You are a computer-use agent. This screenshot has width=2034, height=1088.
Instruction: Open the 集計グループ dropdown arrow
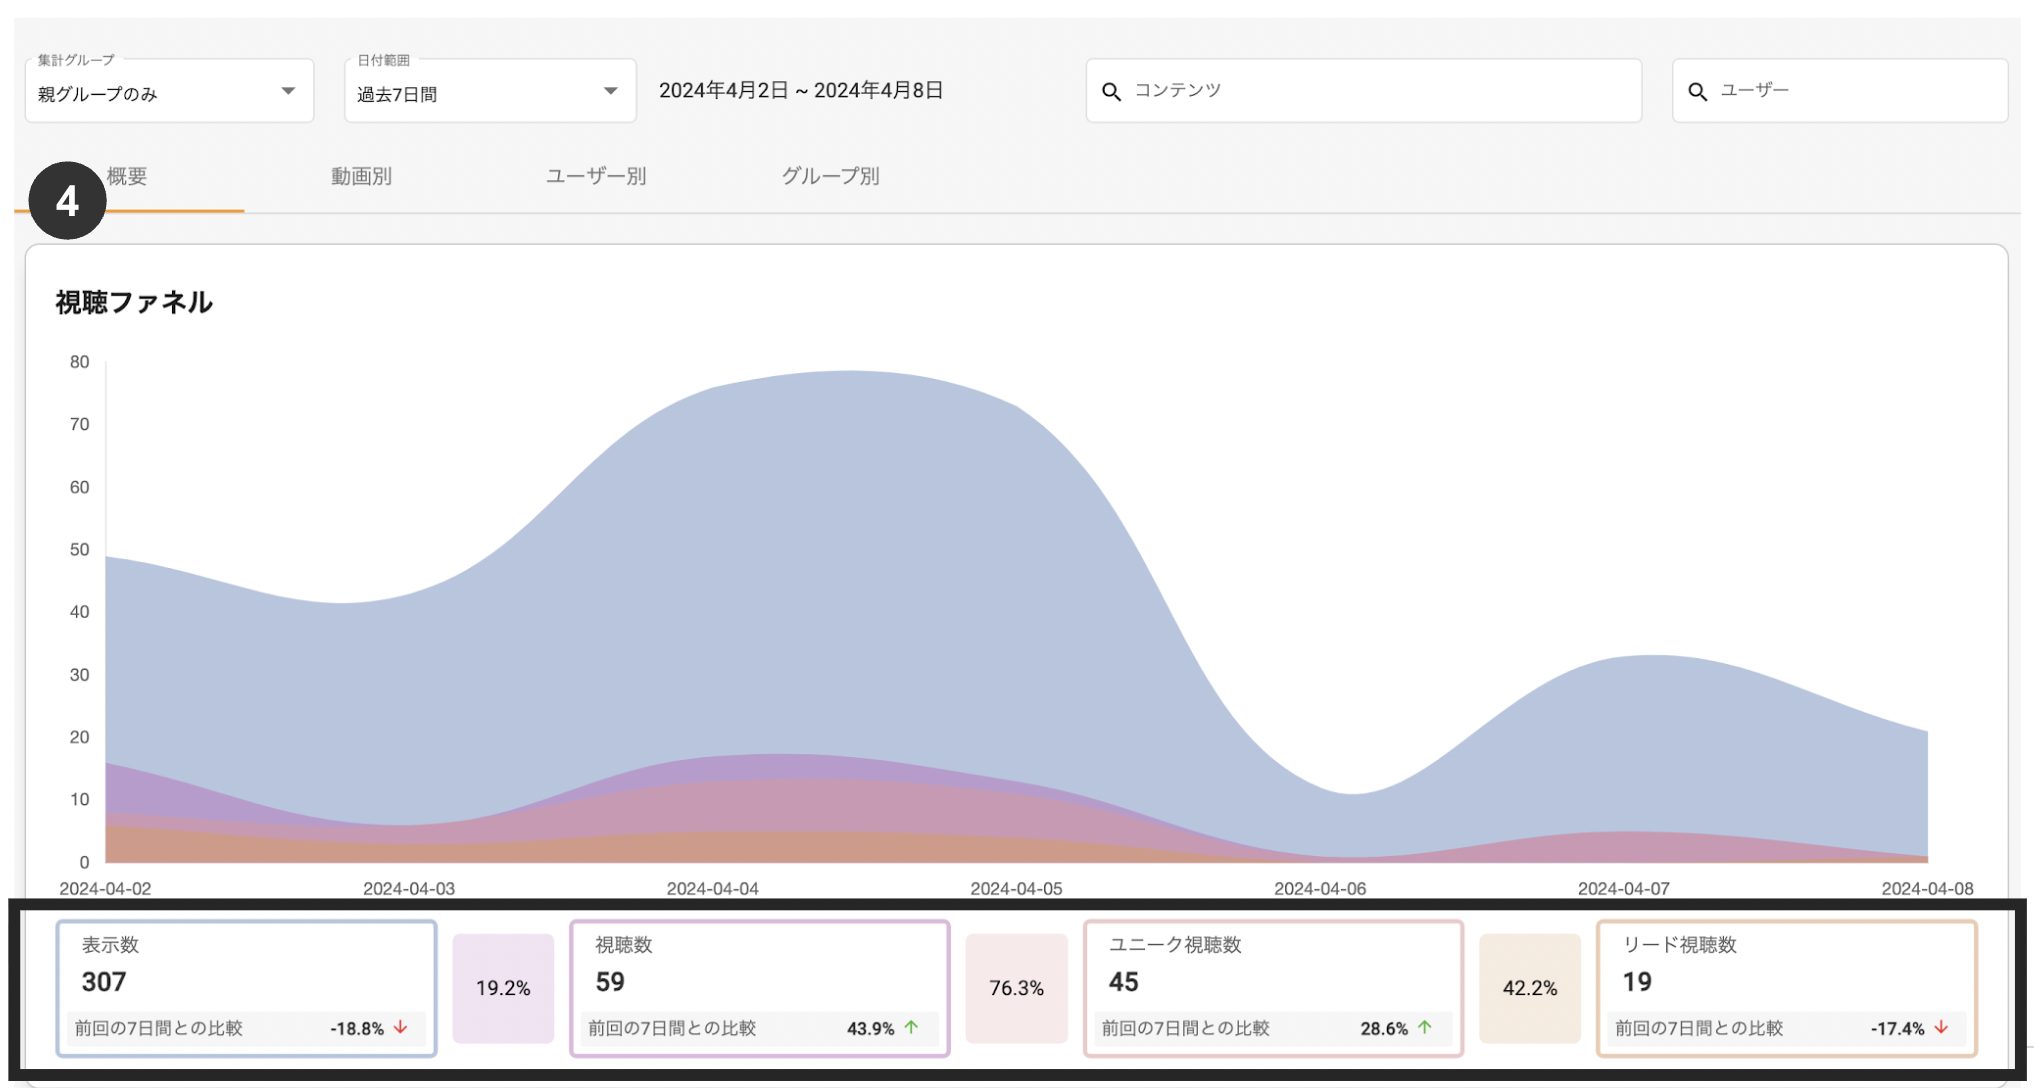coord(288,91)
